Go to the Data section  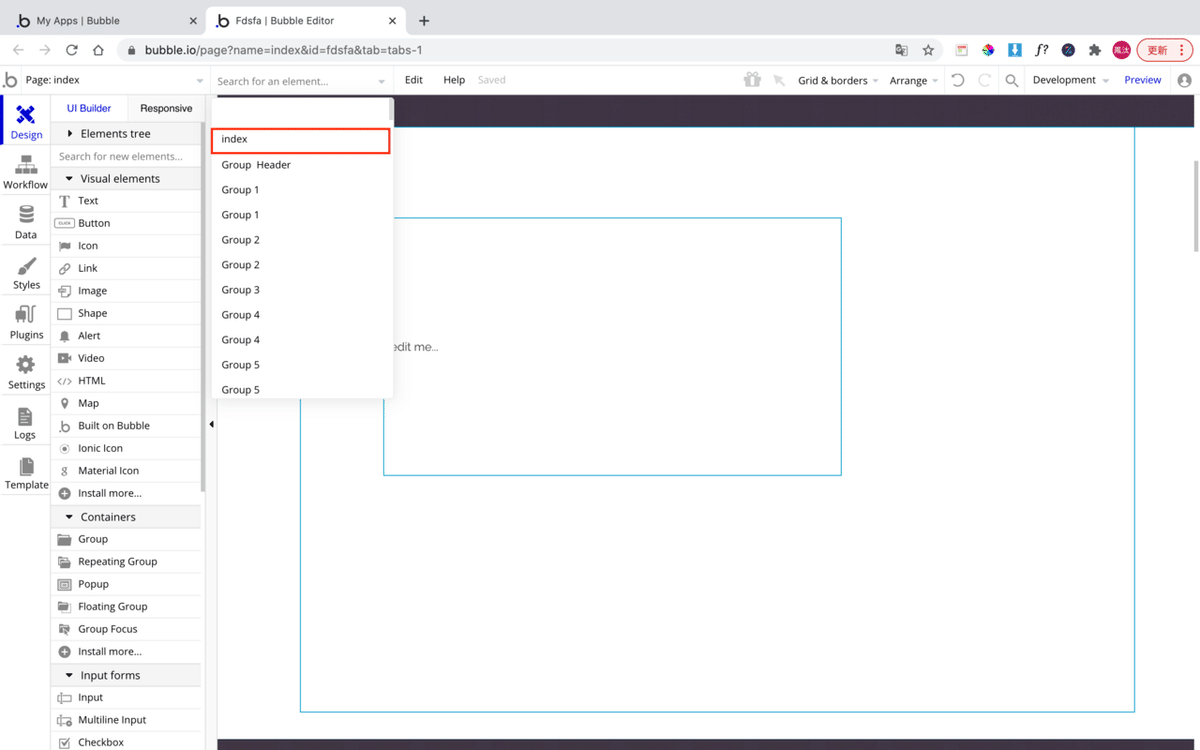coord(26,222)
